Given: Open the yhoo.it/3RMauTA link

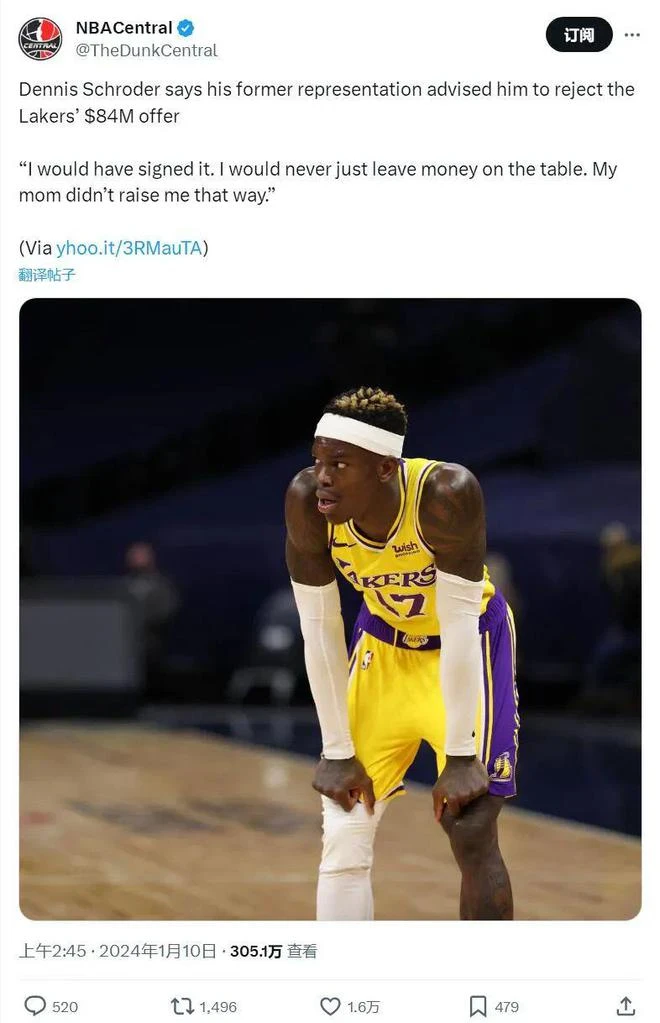Looking at the screenshot, I should [x=129, y=248].
